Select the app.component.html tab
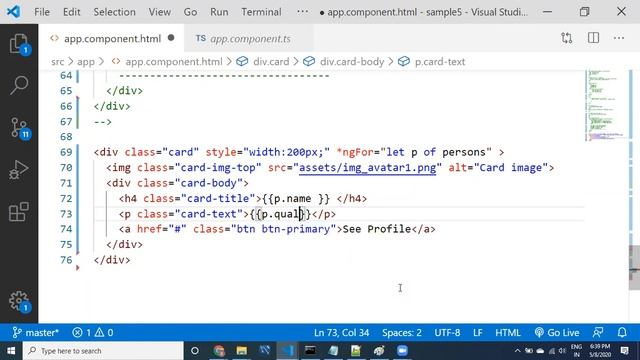This screenshot has height=360, width=640. pos(112,39)
